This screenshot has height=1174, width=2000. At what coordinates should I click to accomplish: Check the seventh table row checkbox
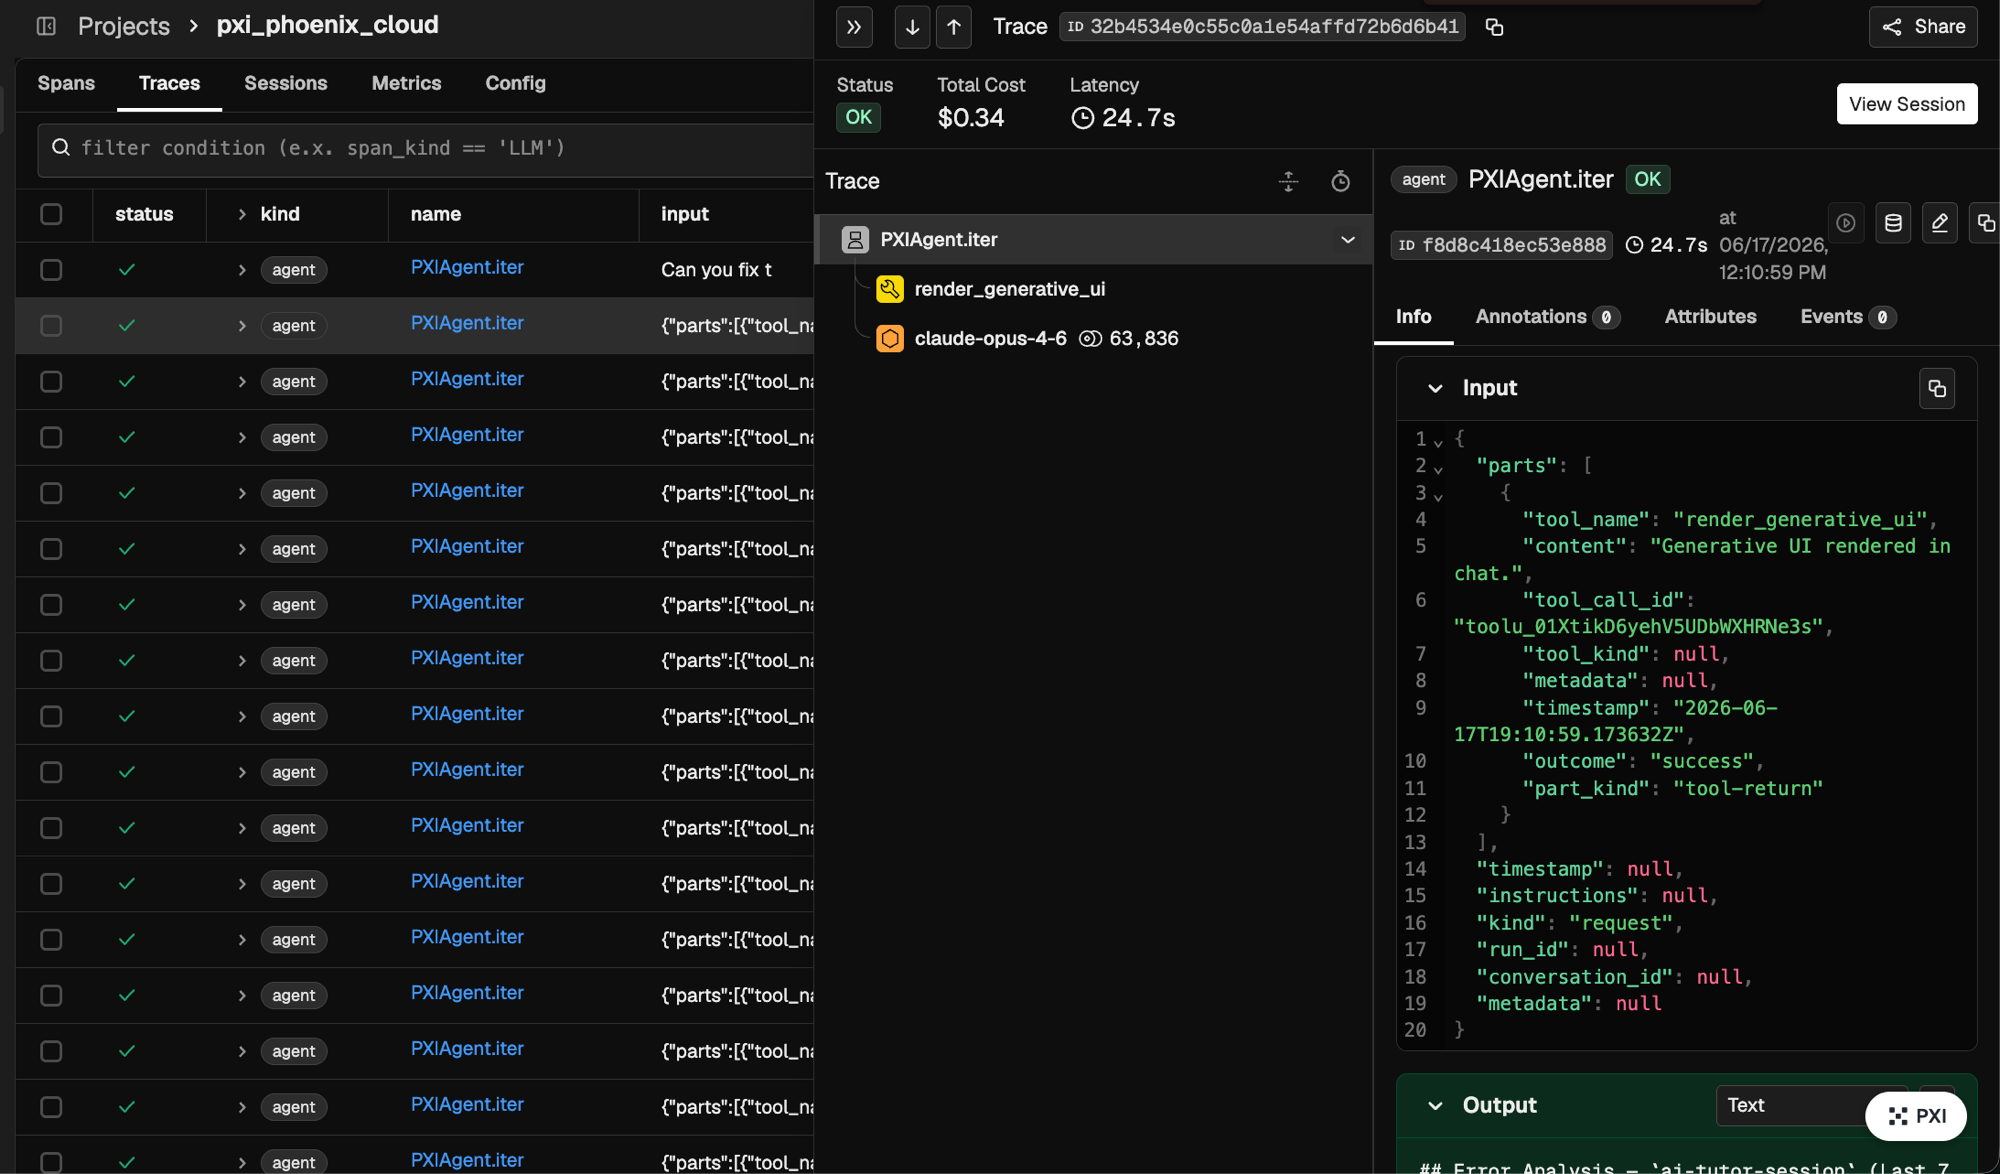[51, 605]
